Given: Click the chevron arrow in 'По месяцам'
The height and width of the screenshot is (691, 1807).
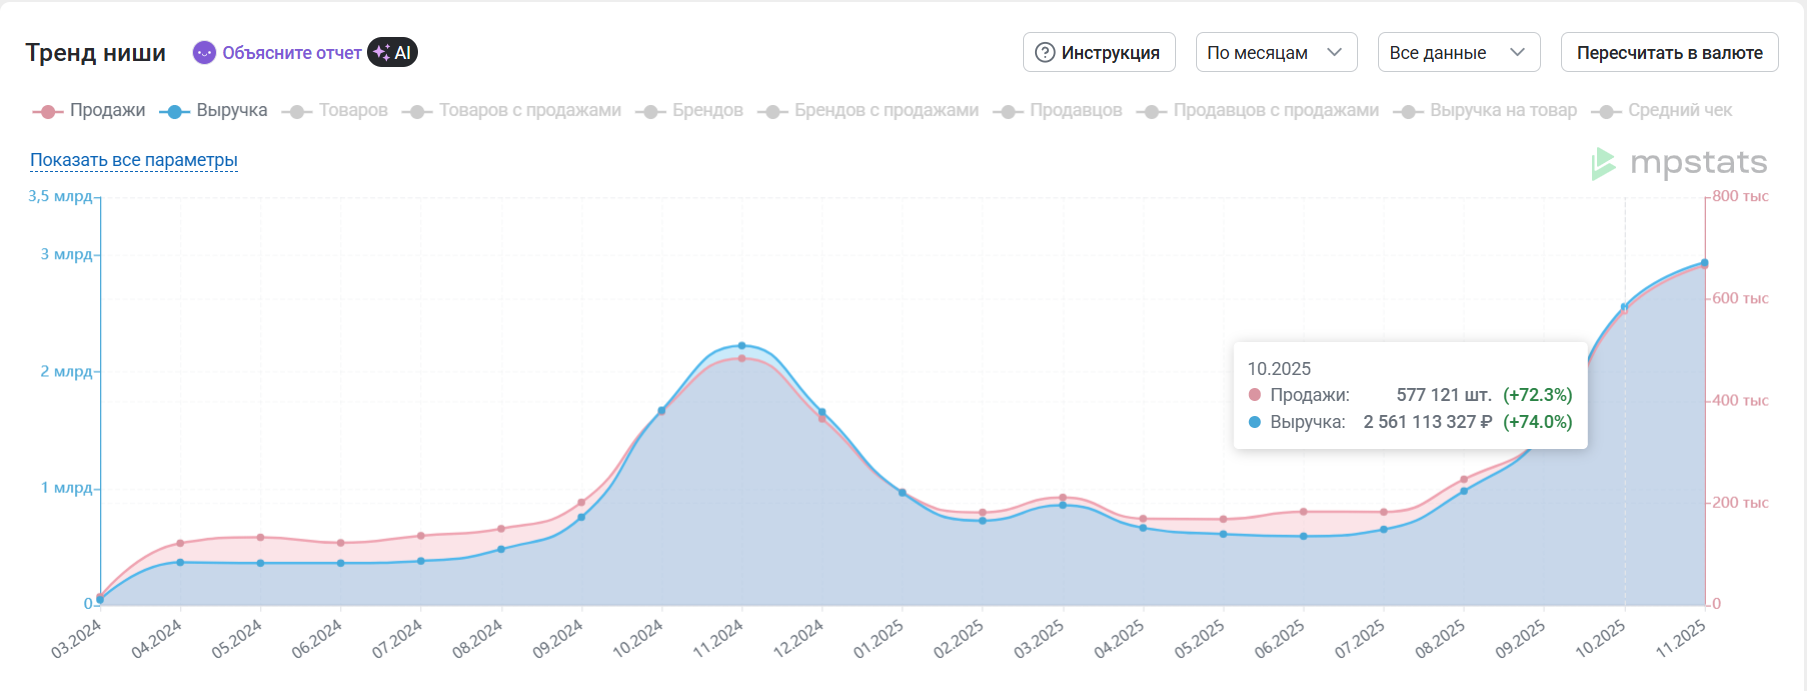Looking at the screenshot, I should click(1334, 53).
